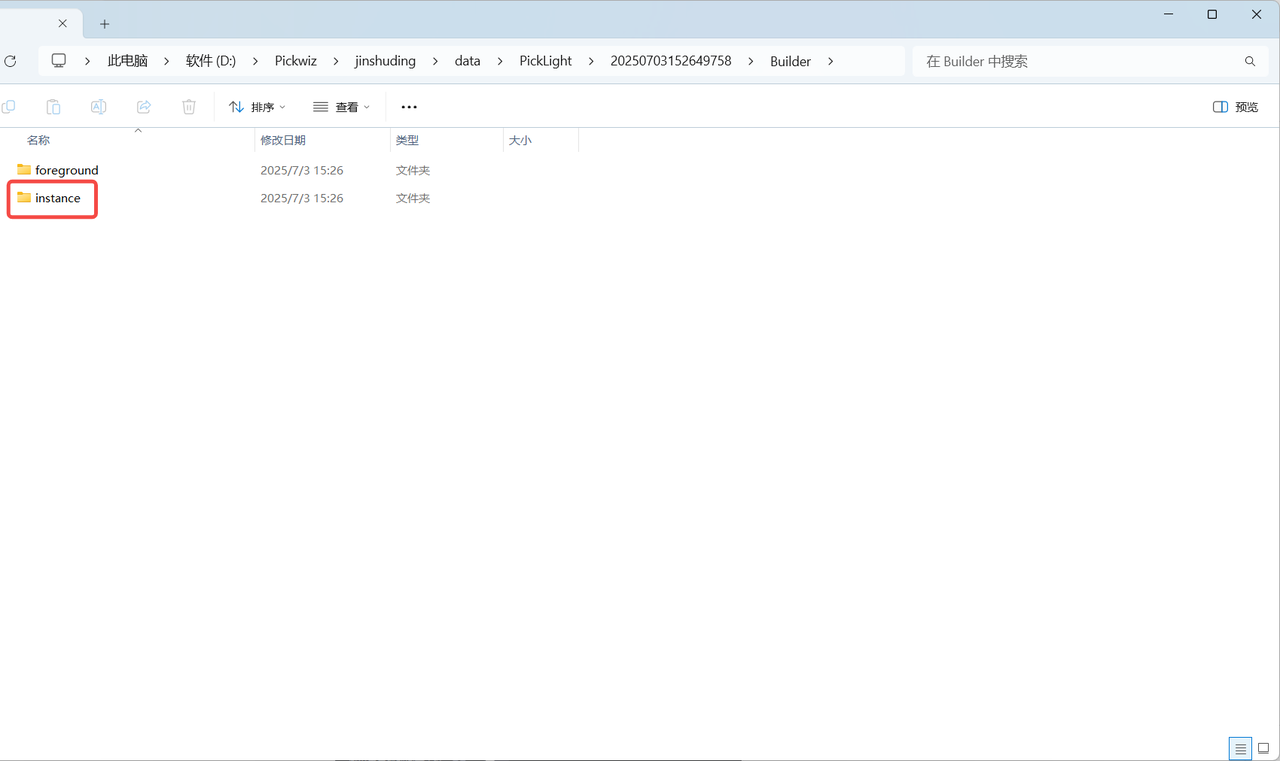Click the search magnifier icon
Viewport: 1280px width, 761px height.
(1250, 61)
